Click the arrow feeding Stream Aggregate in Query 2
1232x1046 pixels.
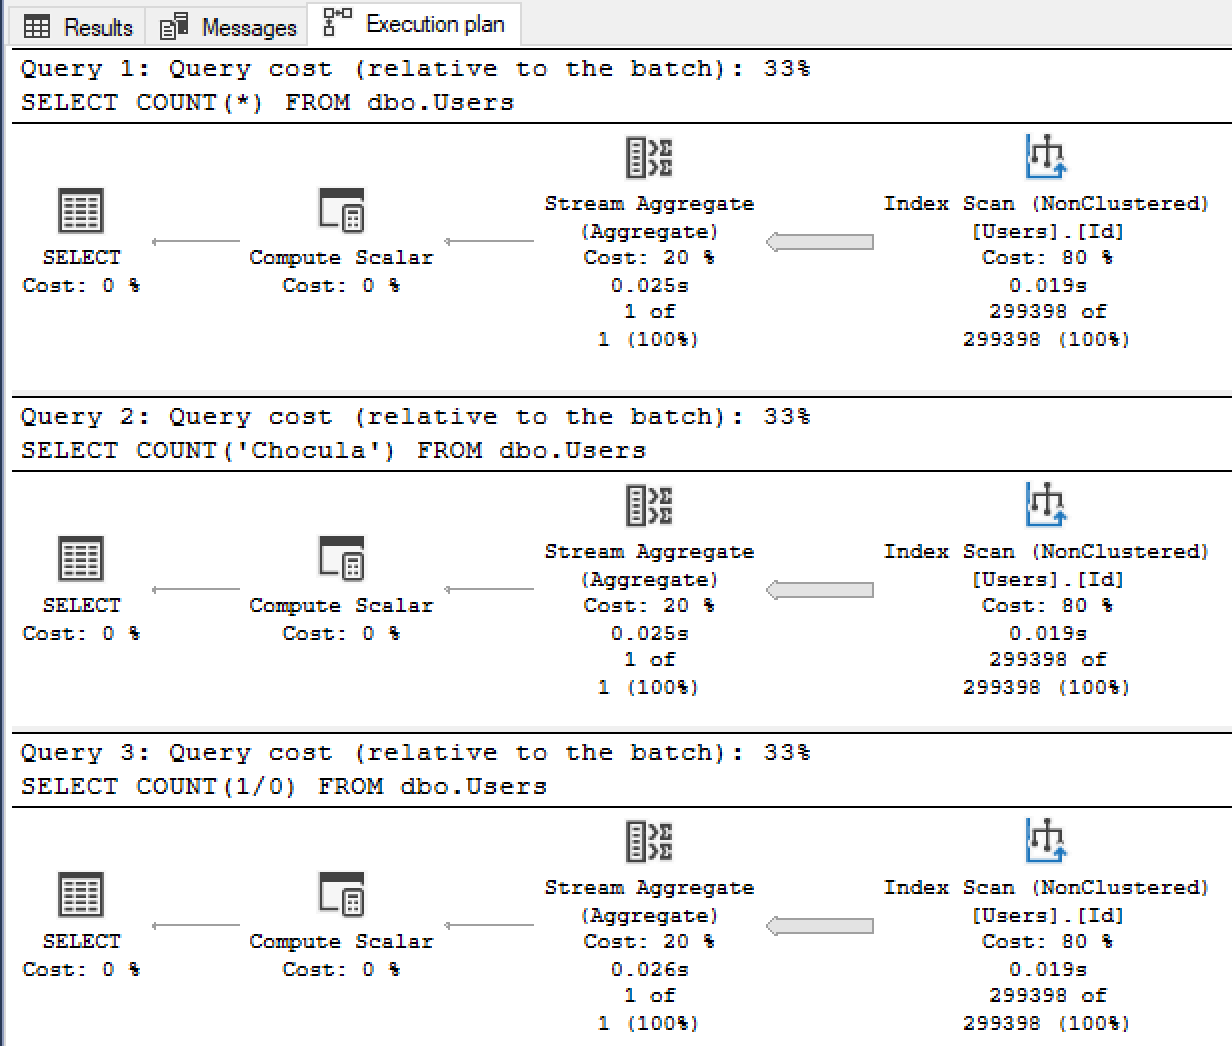[x=820, y=589]
